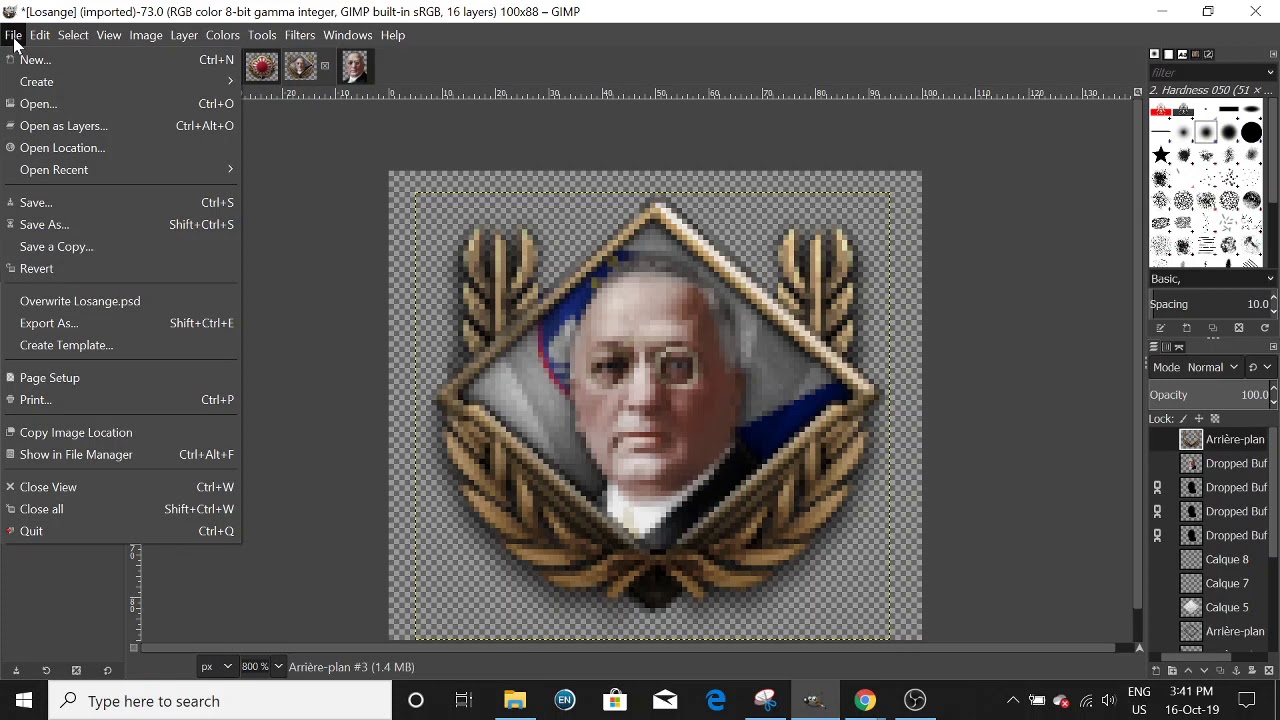Choose Close all from the File menu

tap(120, 509)
